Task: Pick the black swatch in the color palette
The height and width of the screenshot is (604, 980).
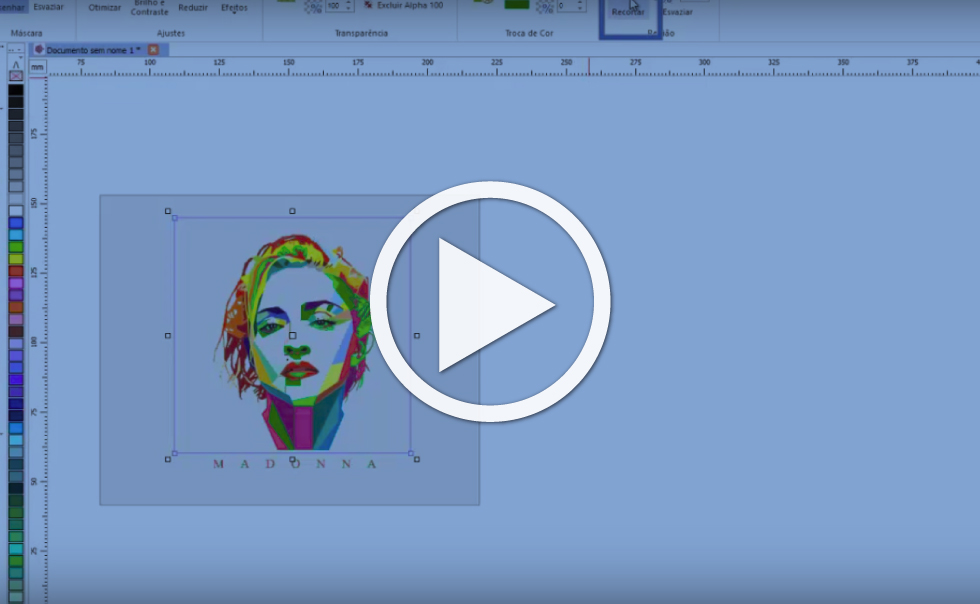Action: point(16,90)
